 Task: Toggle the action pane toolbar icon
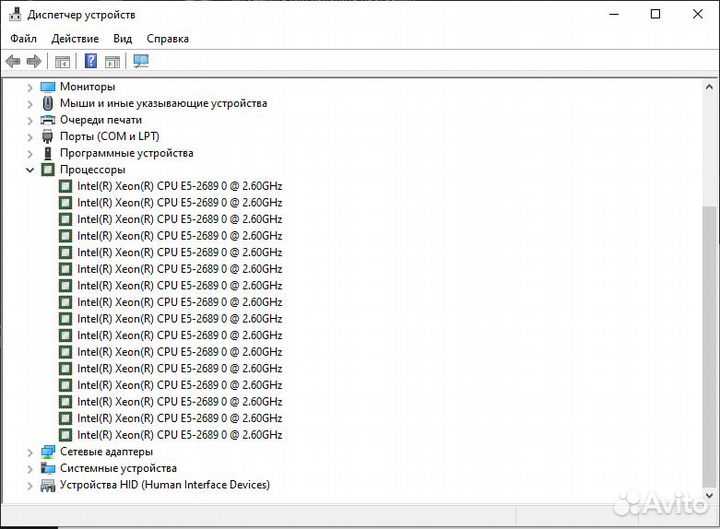pyautogui.click(x=112, y=61)
